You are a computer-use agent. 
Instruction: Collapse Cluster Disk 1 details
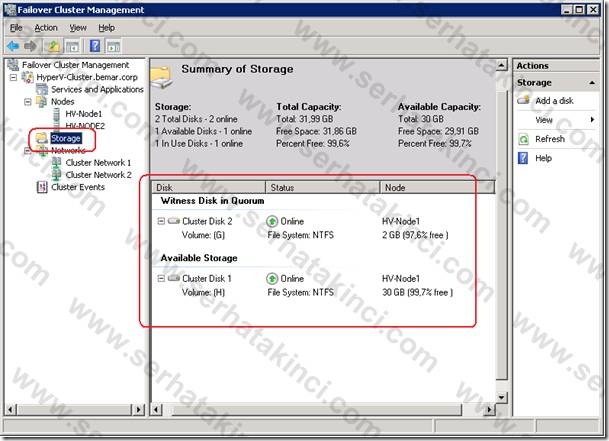point(161,279)
